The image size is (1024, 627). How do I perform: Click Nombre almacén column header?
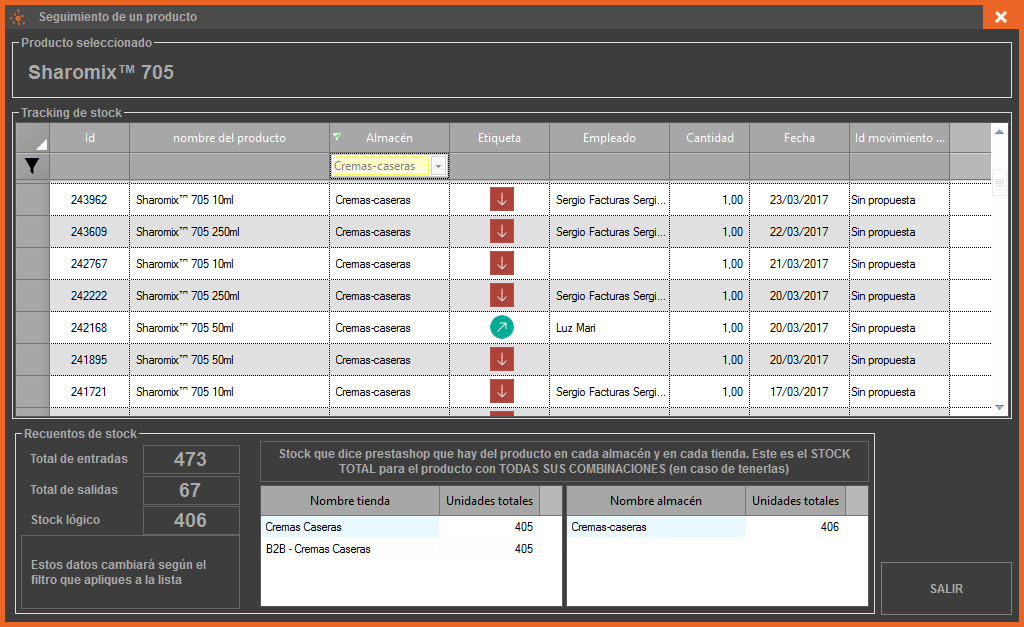pos(656,501)
